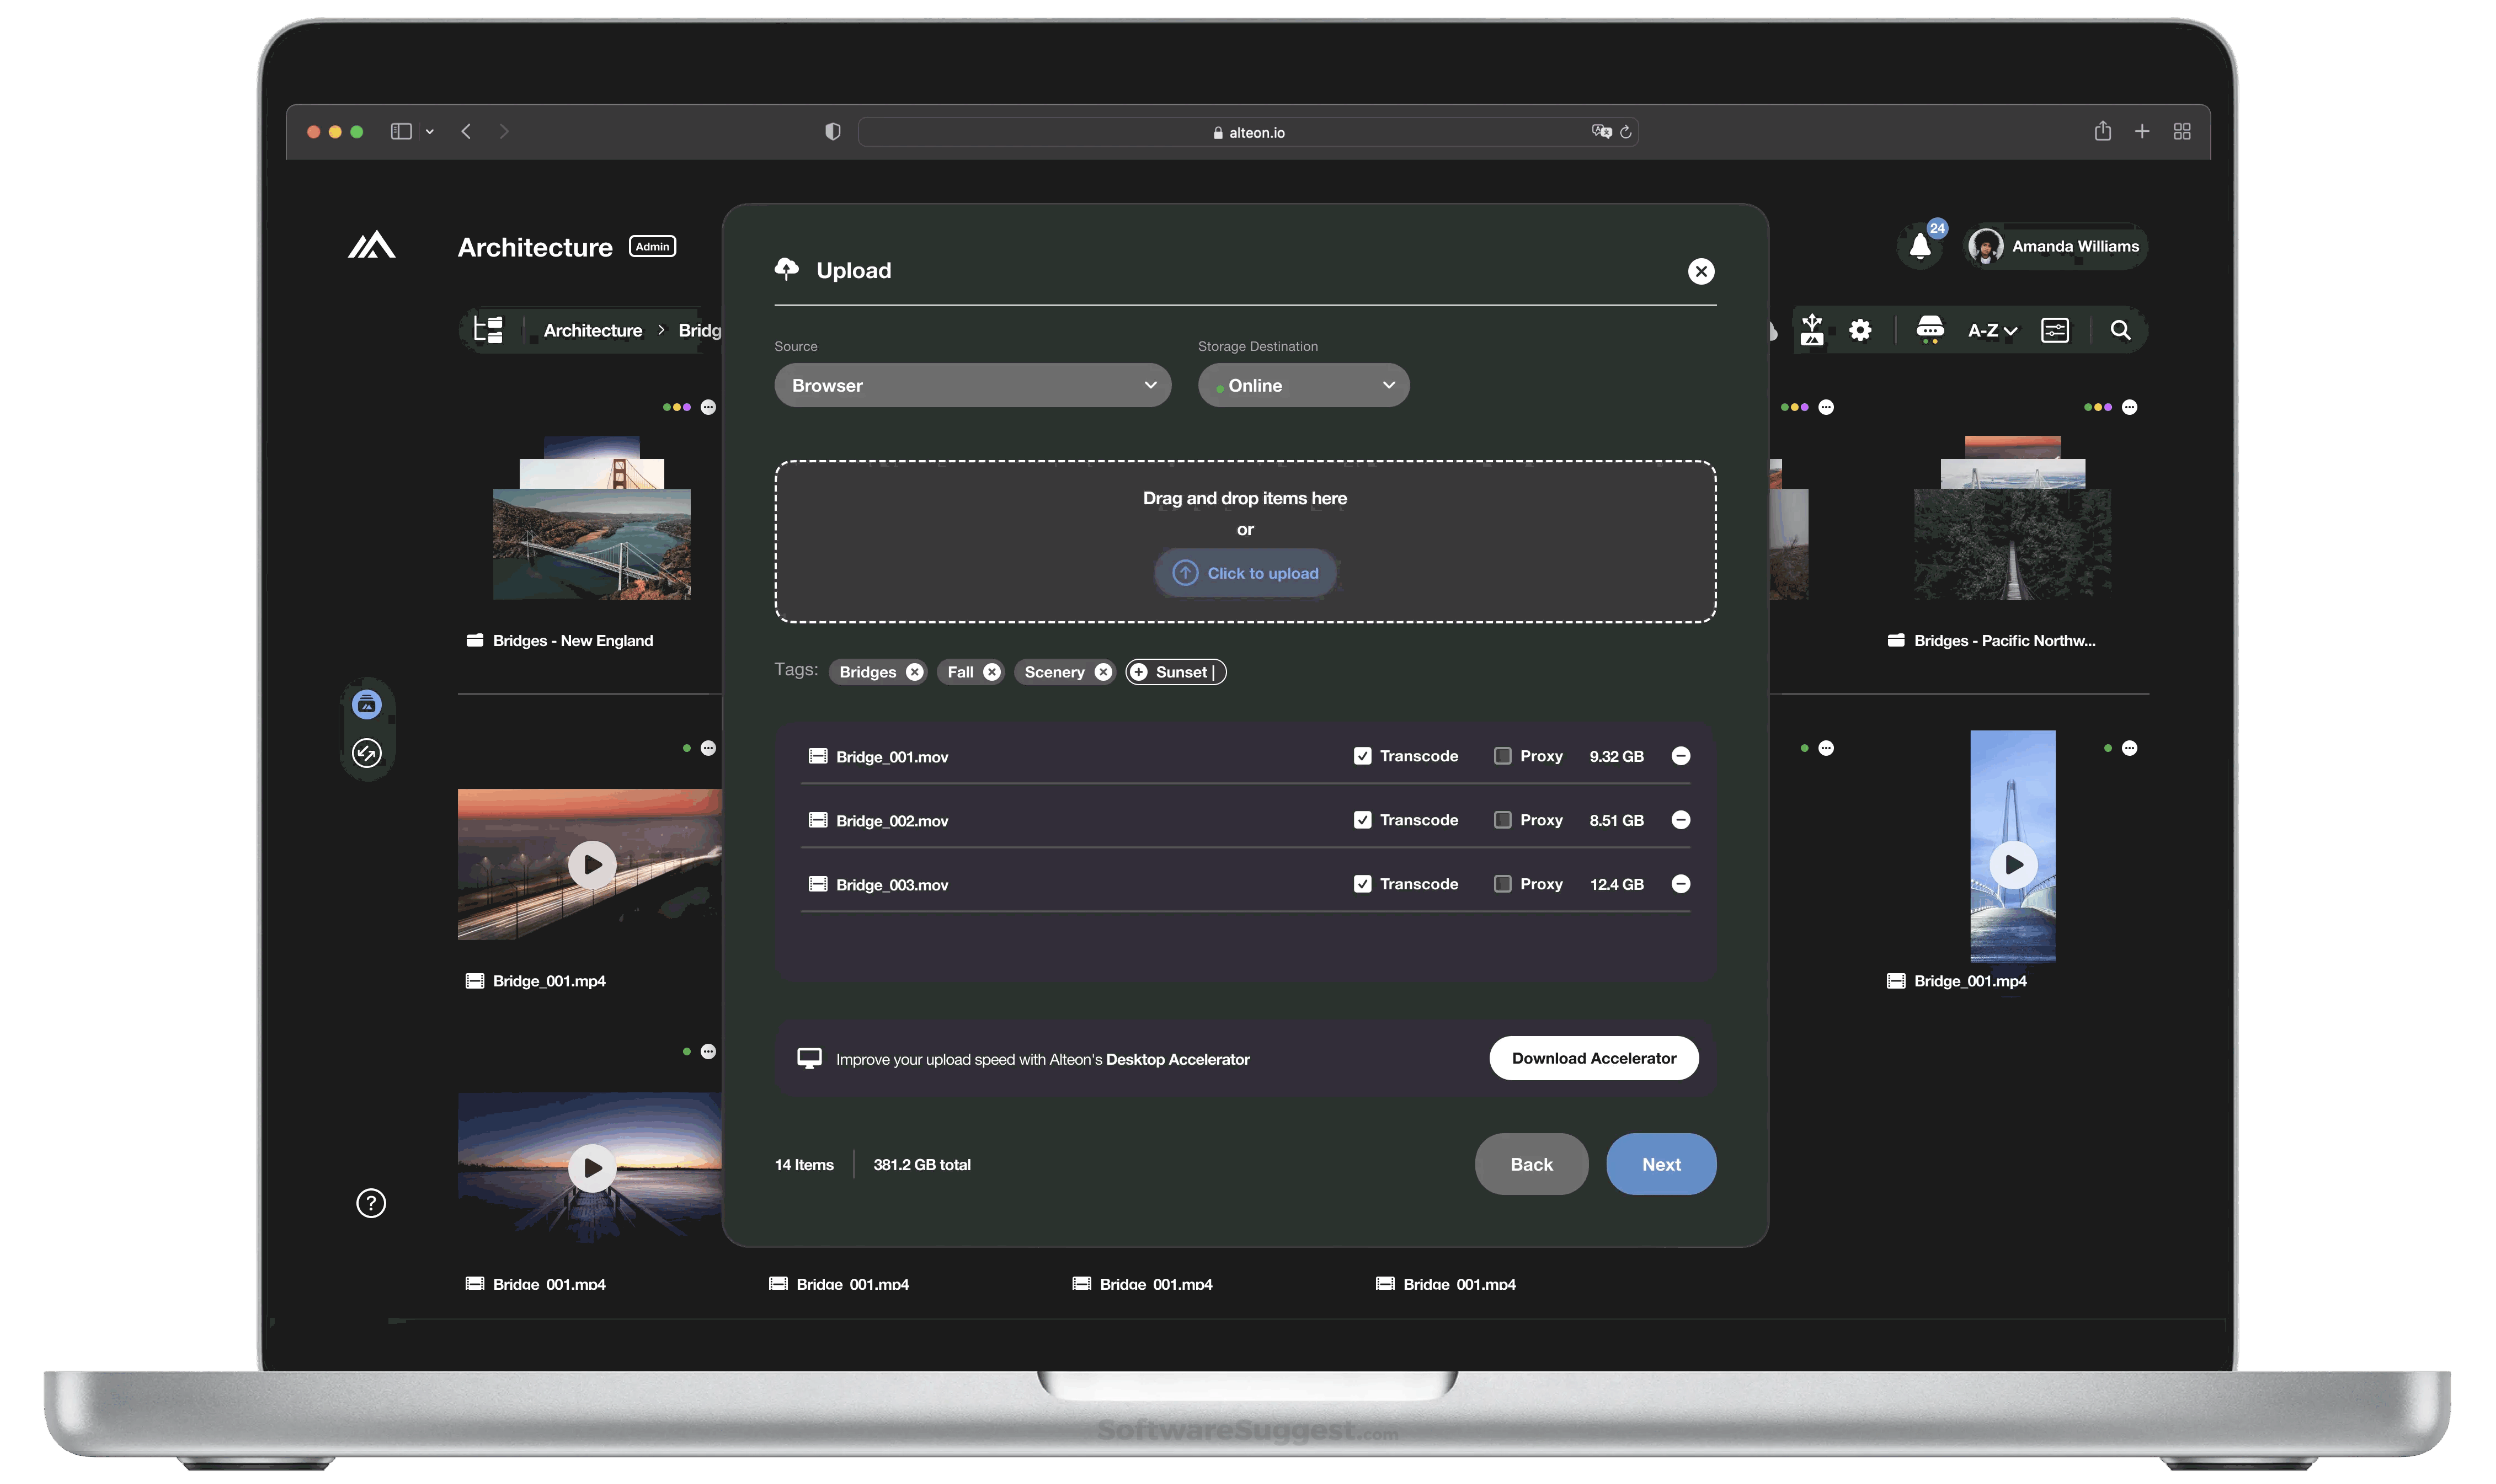
Task: Click the transfer arrows sidebar icon
Action: [367, 753]
